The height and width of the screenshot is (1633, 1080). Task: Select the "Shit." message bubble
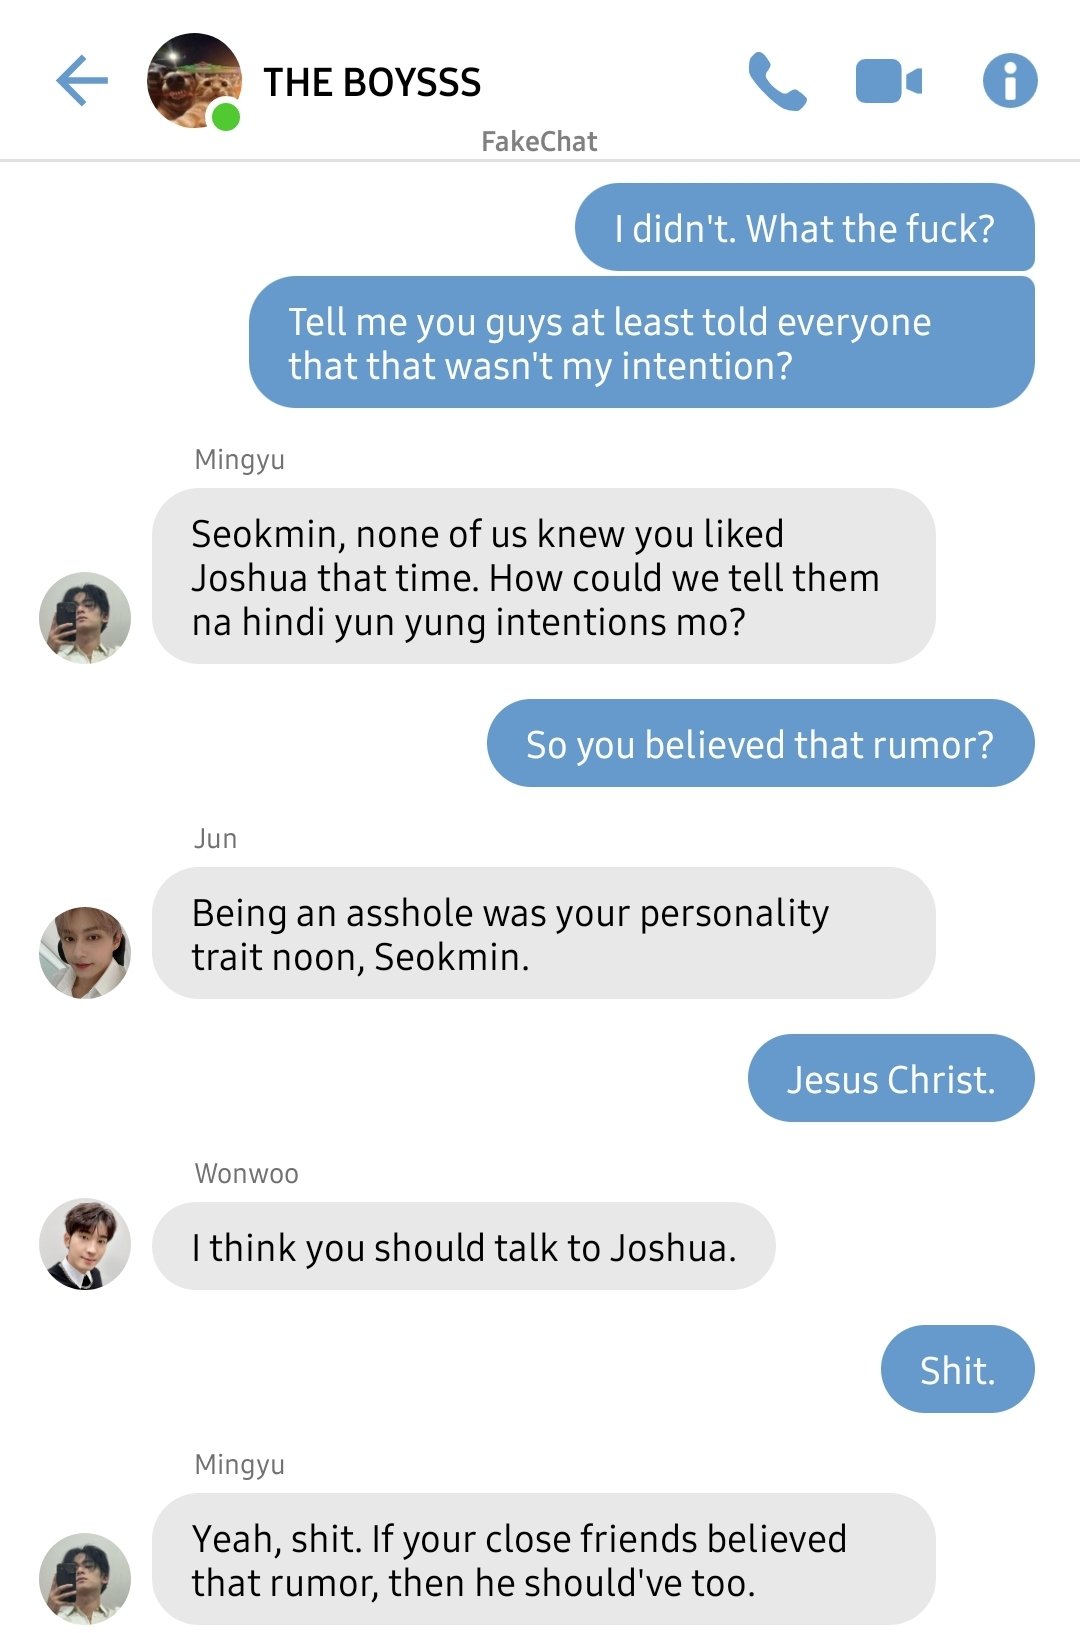(x=957, y=1369)
